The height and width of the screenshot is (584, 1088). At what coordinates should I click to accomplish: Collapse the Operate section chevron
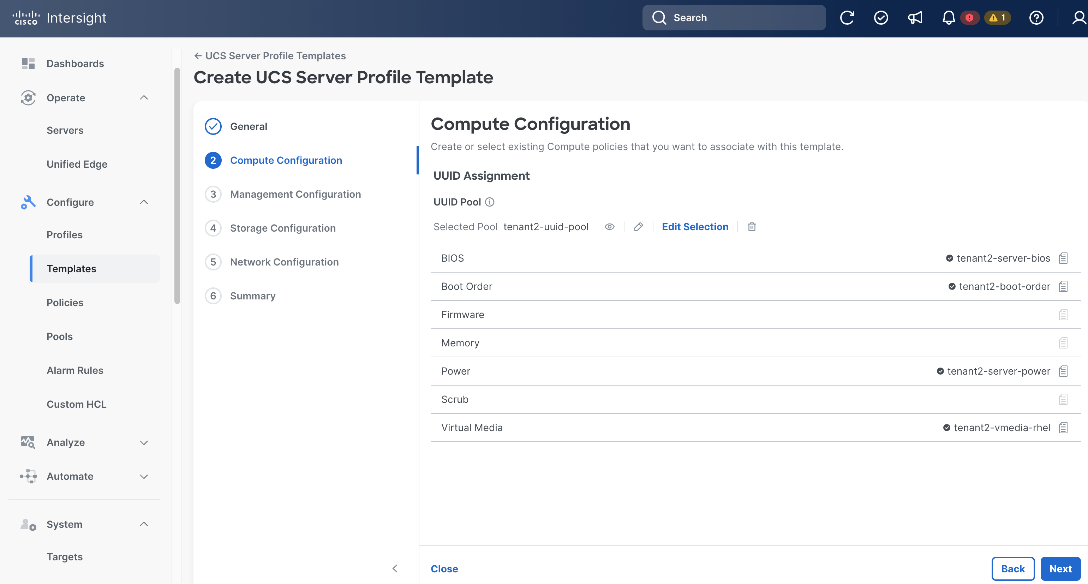pos(144,98)
